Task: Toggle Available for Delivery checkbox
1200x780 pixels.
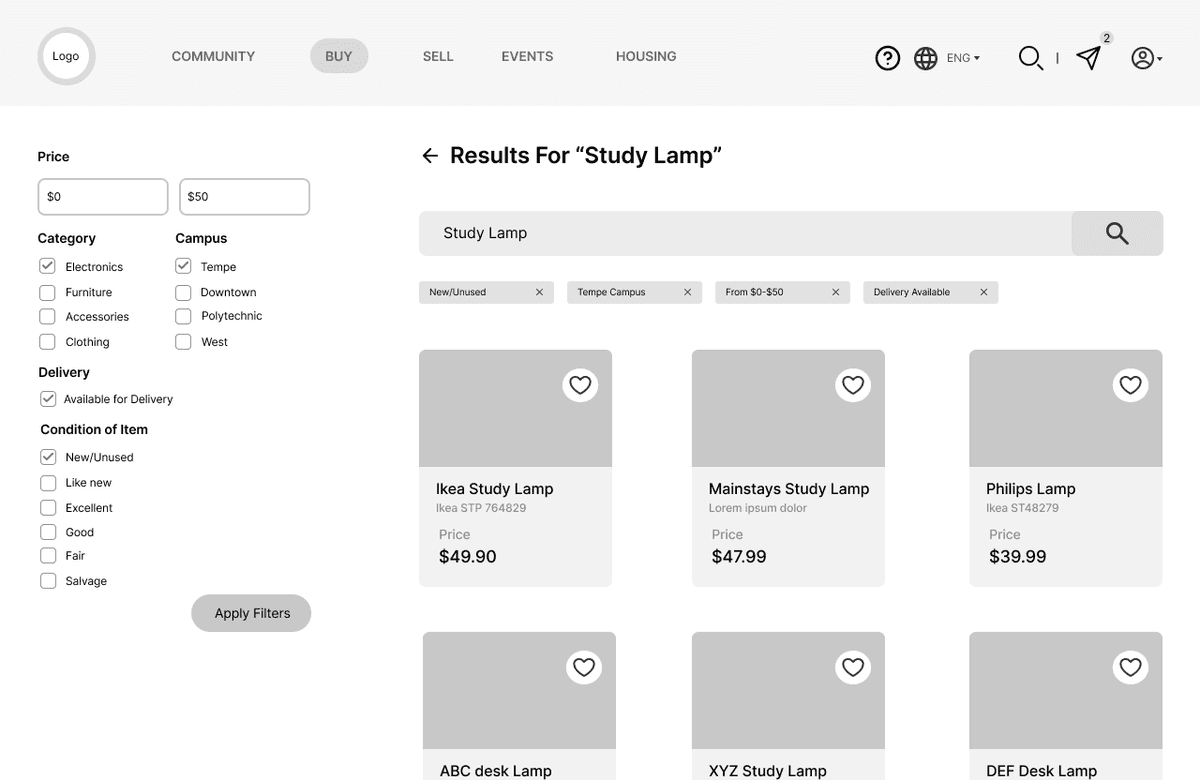Action: 48,398
